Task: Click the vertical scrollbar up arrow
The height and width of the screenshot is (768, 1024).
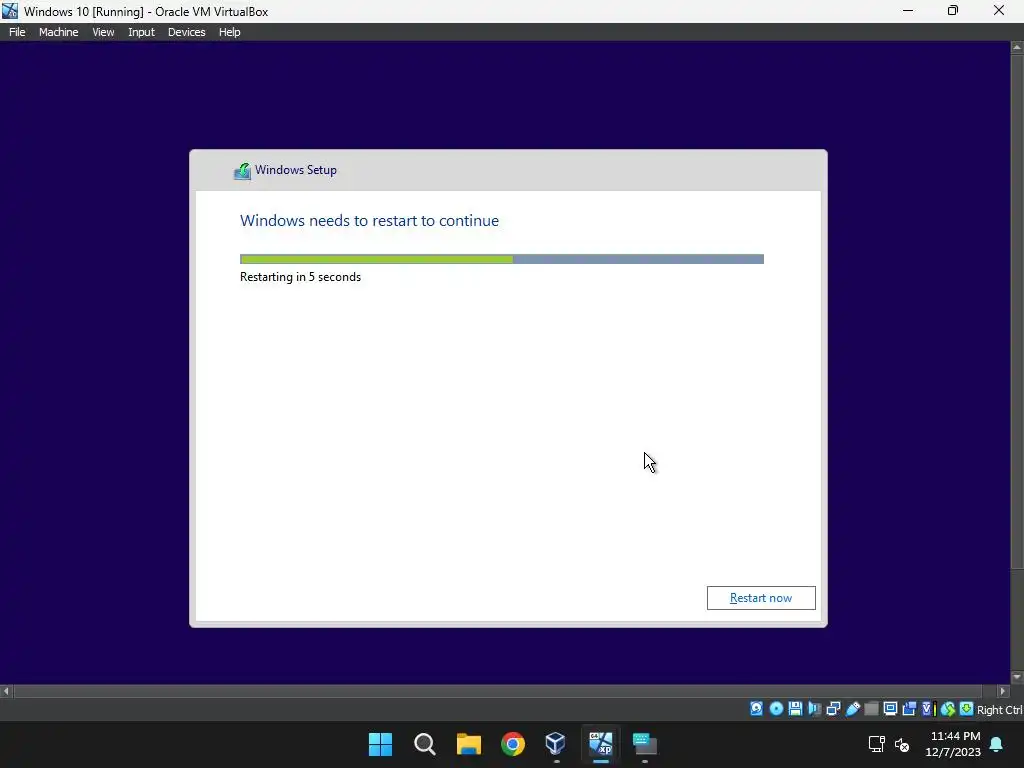Action: (1017, 47)
